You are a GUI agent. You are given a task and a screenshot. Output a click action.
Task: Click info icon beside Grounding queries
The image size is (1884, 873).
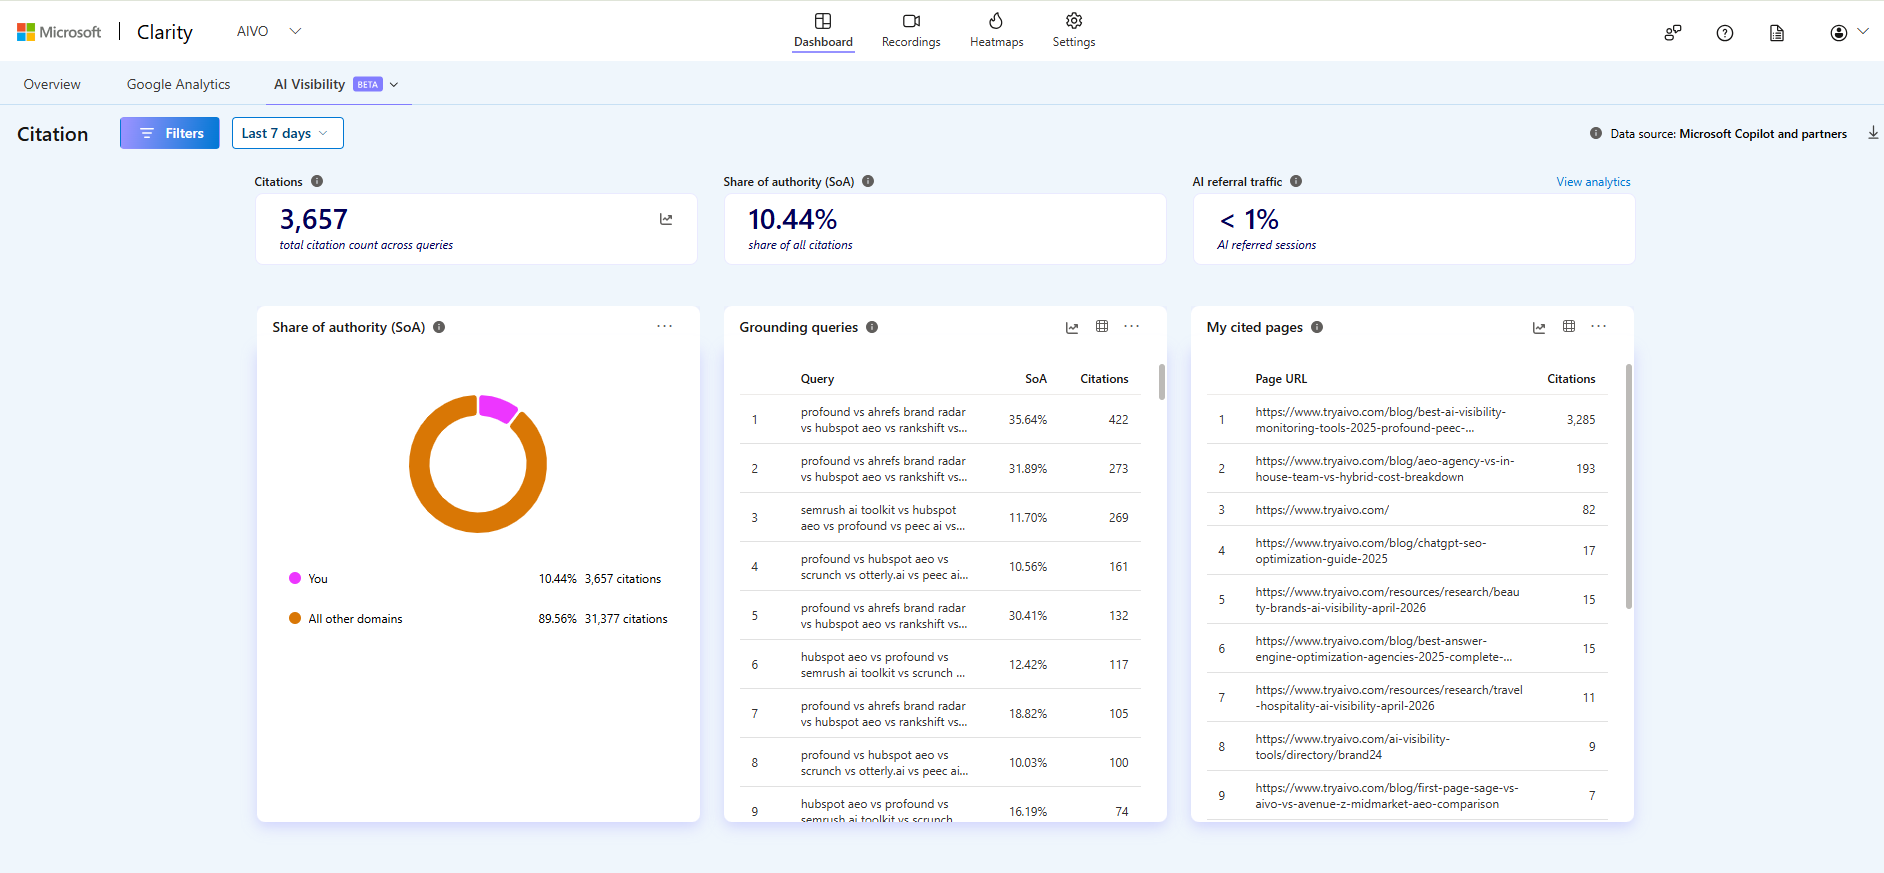(x=872, y=327)
